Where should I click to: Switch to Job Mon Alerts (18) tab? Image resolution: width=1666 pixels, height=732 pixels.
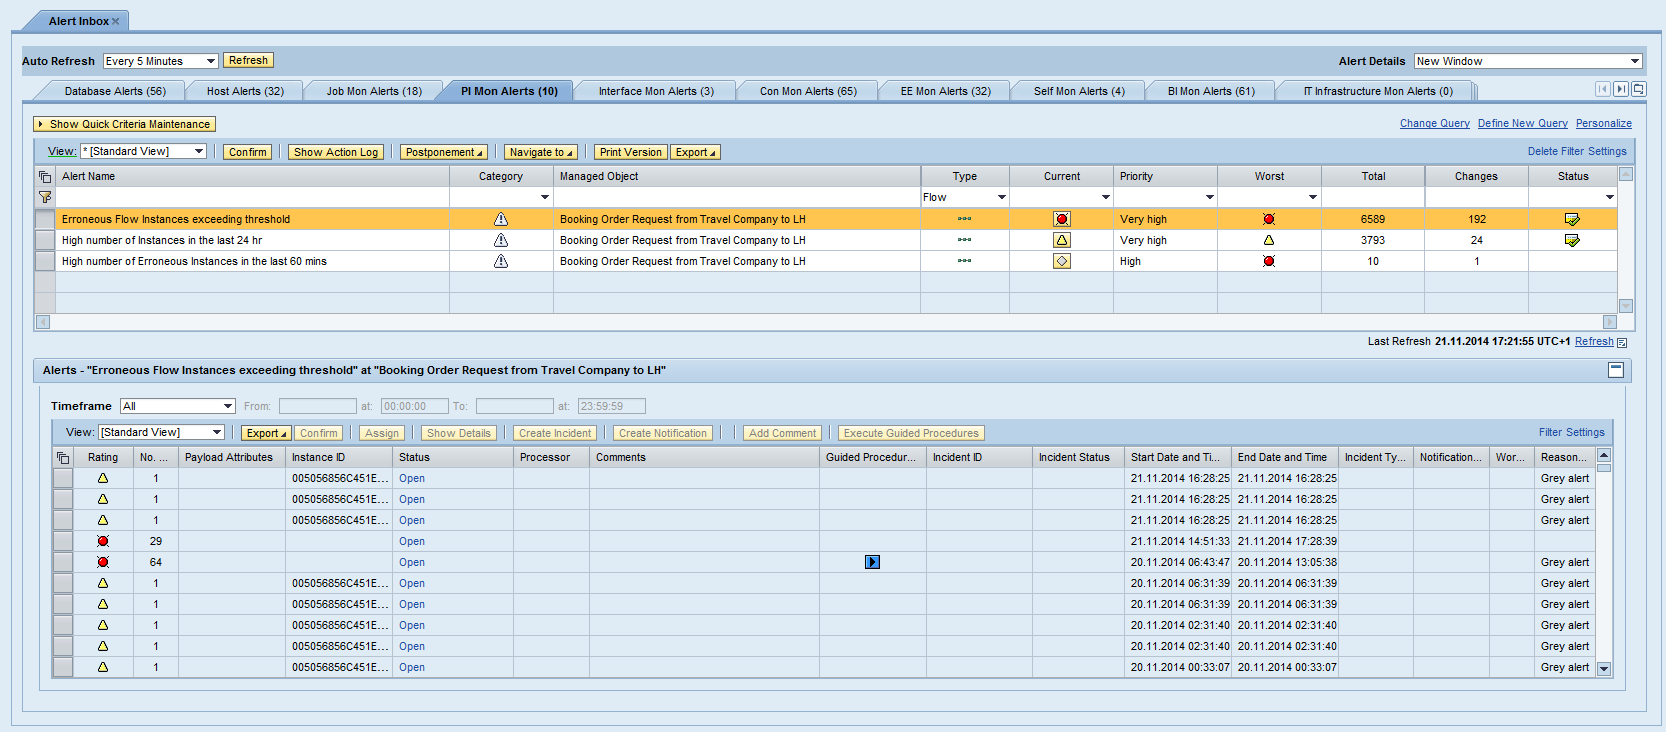(x=374, y=91)
